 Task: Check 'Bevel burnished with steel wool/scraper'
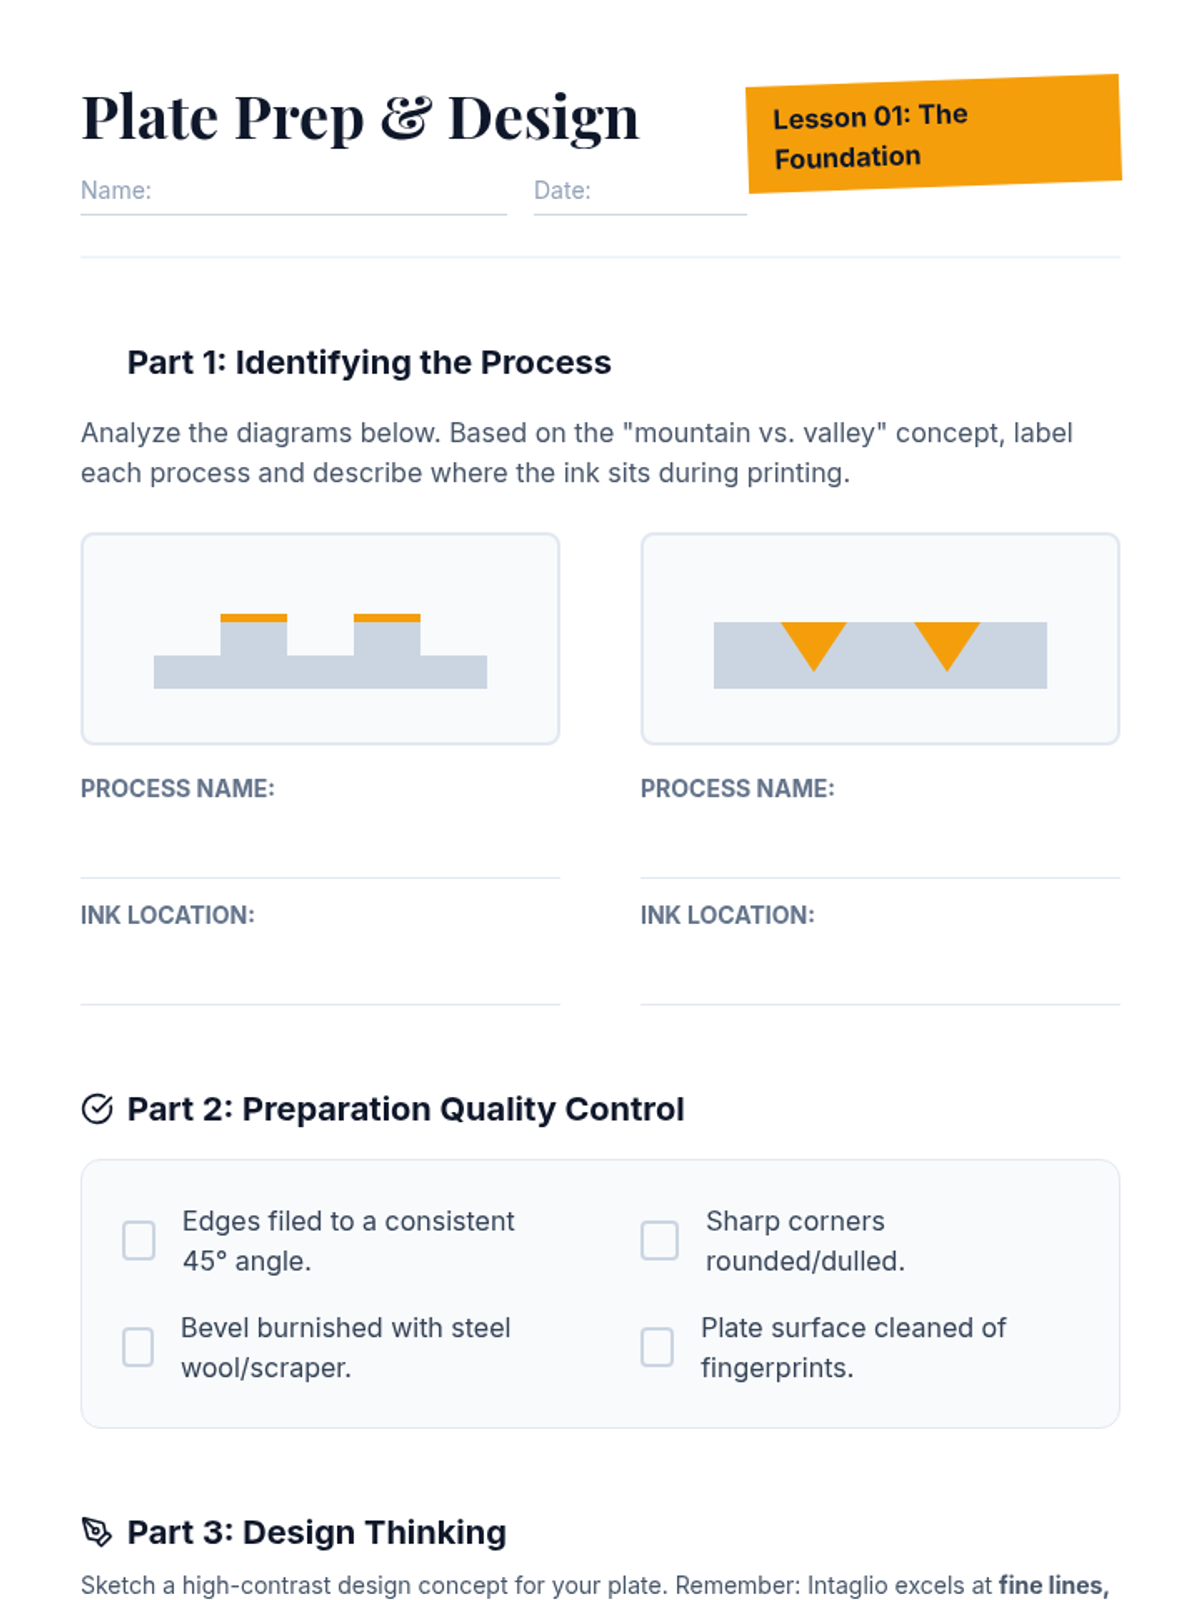tap(138, 1347)
